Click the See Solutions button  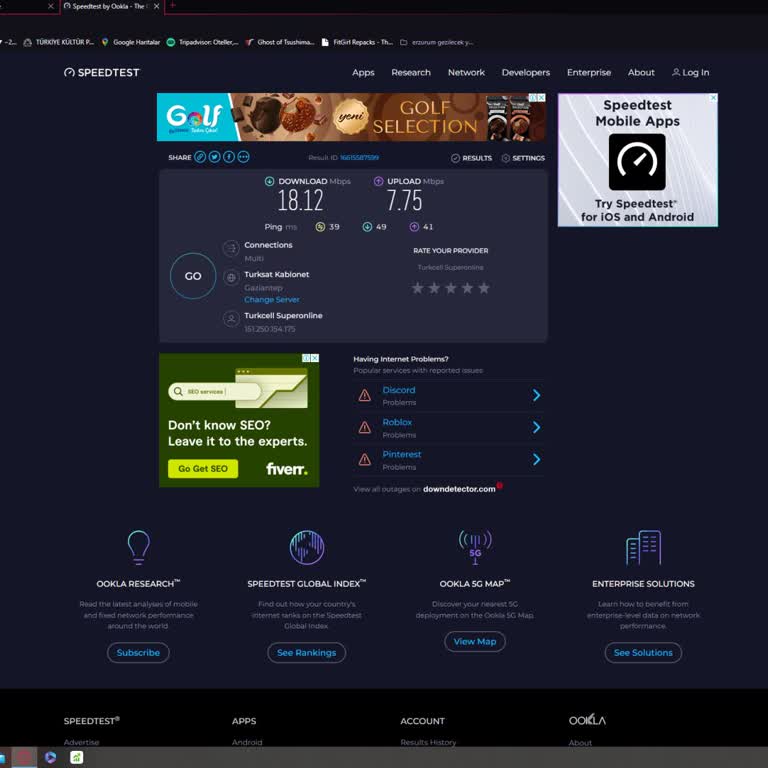(643, 652)
